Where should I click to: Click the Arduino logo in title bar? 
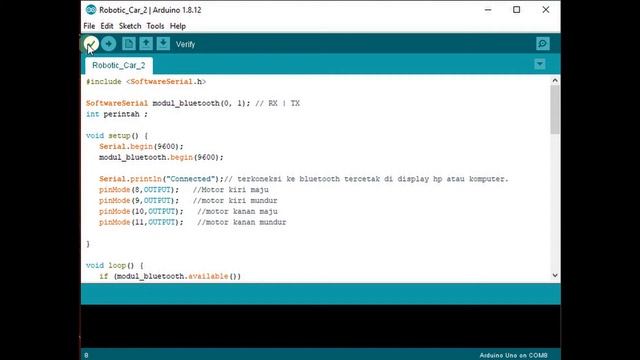(x=91, y=10)
